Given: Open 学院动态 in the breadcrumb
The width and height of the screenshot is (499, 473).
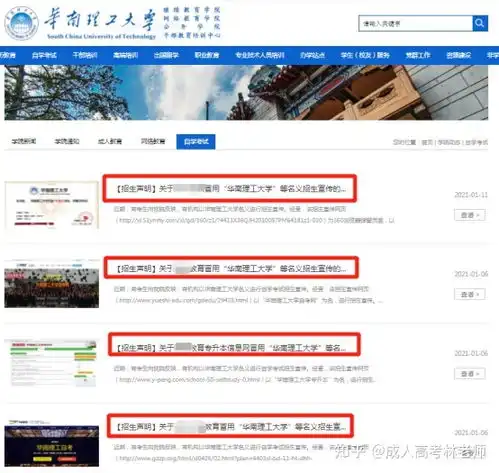Looking at the screenshot, I should (449, 142).
